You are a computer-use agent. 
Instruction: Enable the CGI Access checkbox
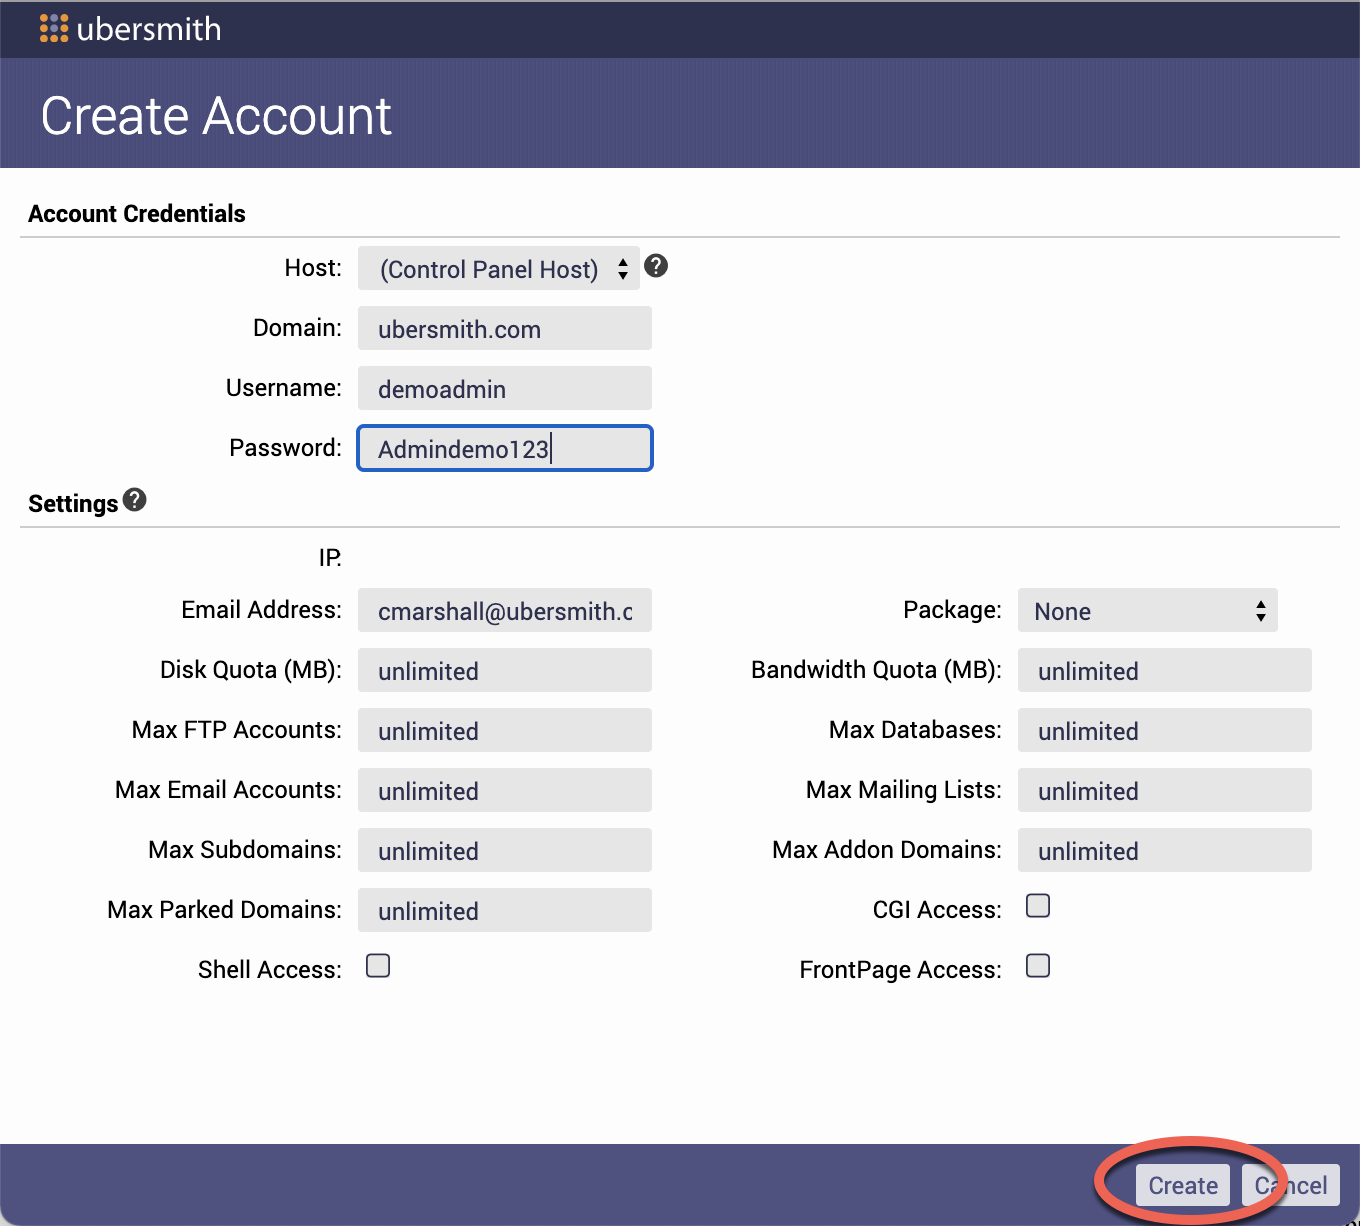[1038, 906]
